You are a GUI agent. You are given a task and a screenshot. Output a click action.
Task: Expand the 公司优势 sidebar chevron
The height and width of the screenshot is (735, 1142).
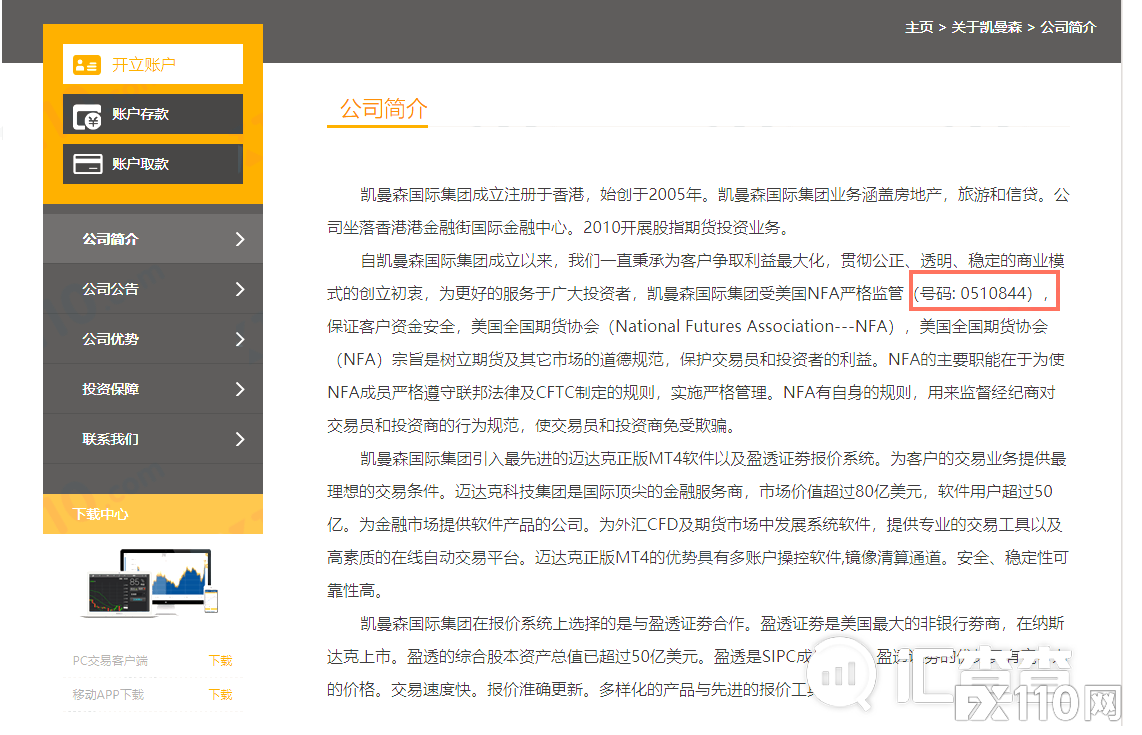[x=238, y=338]
